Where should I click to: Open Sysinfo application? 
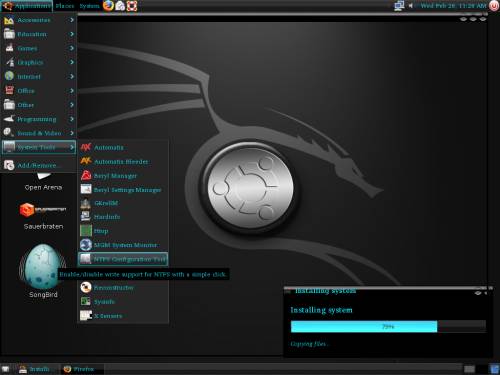click(123, 302)
